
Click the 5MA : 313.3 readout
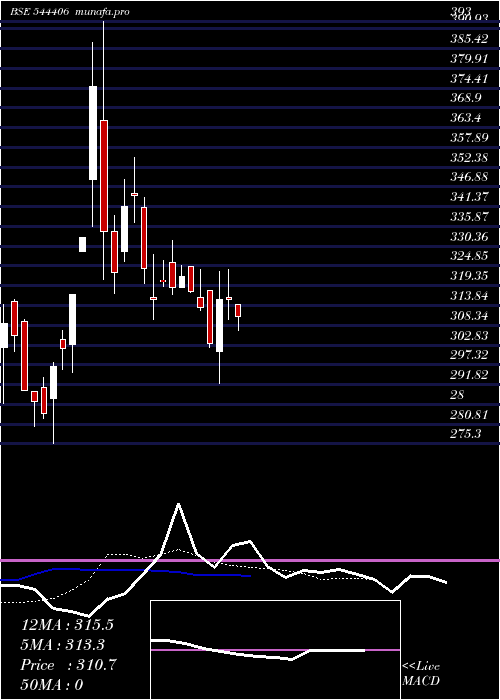pyautogui.click(x=63, y=645)
